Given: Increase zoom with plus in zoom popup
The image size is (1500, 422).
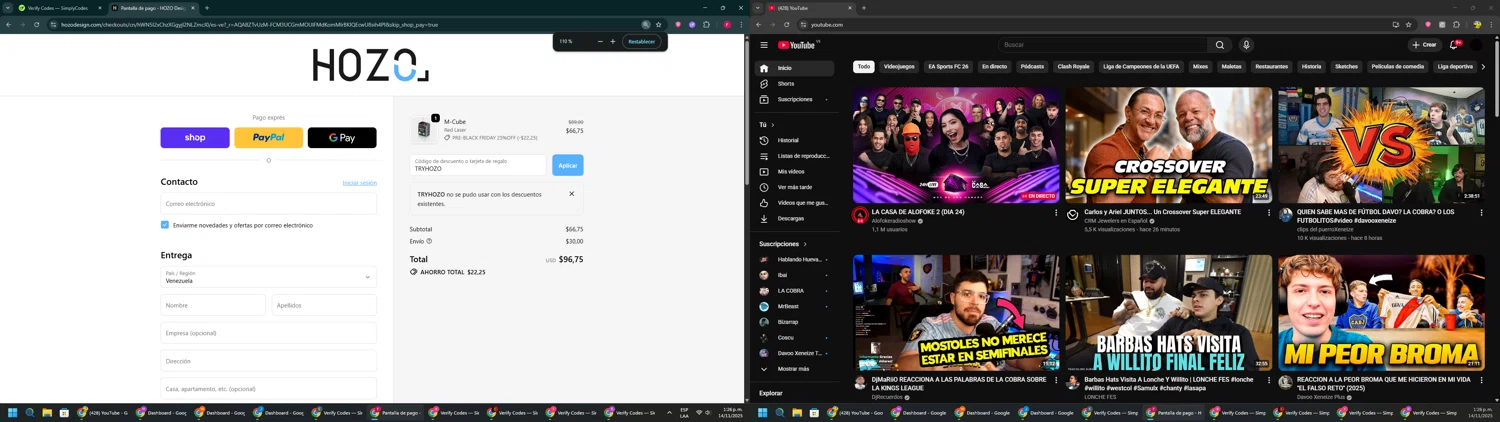Looking at the screenshot, I should coord(613,42).
